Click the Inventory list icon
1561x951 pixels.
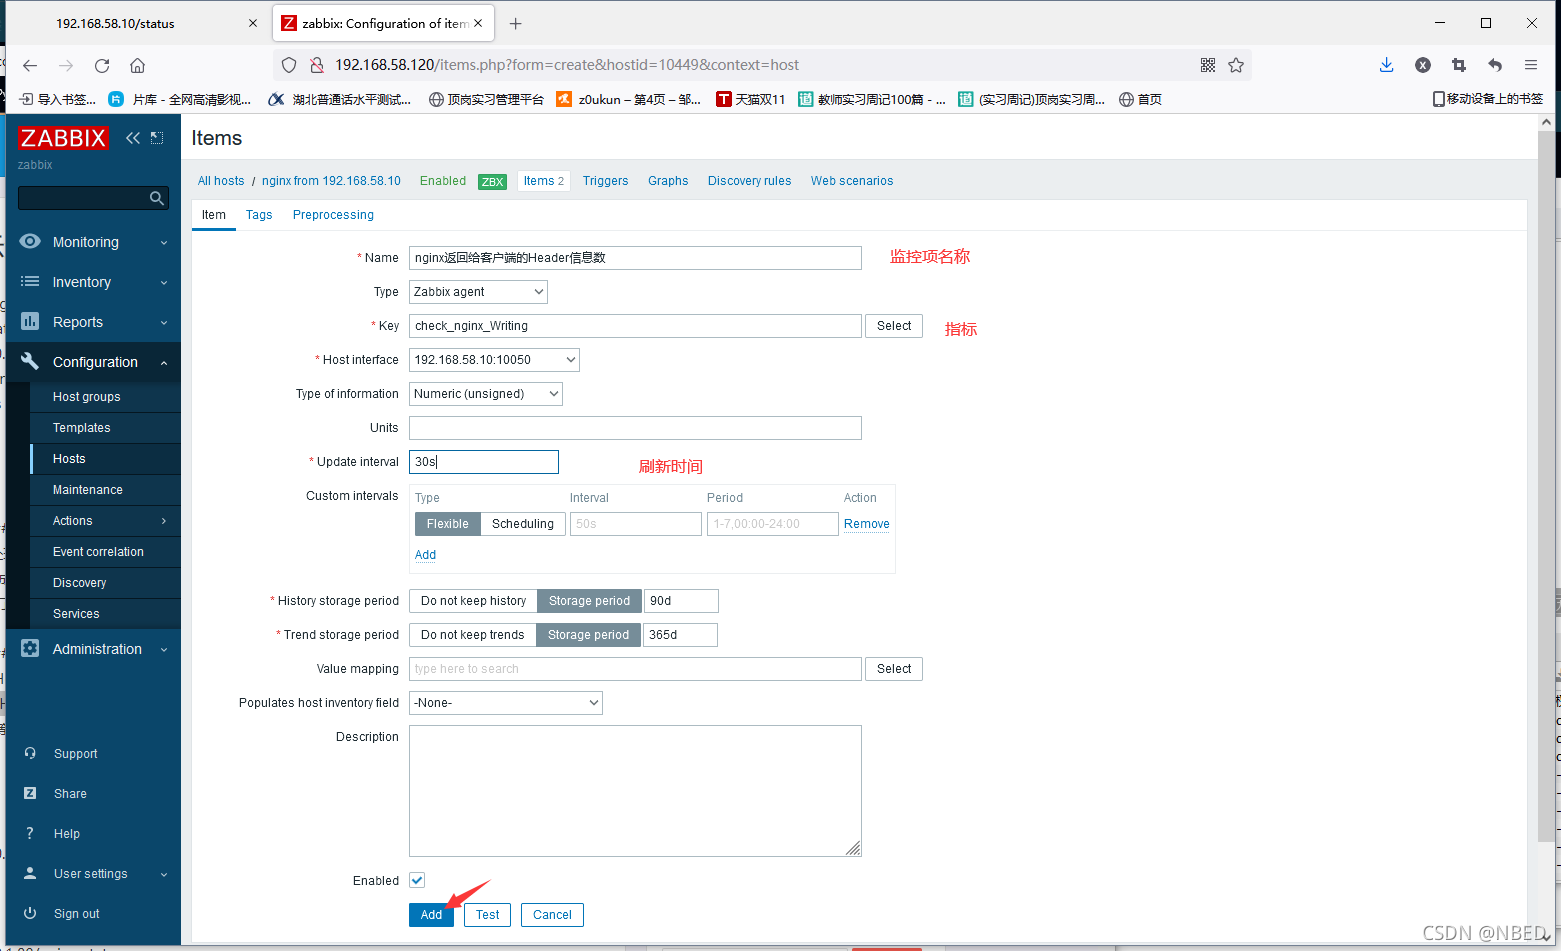coord(30,281)
